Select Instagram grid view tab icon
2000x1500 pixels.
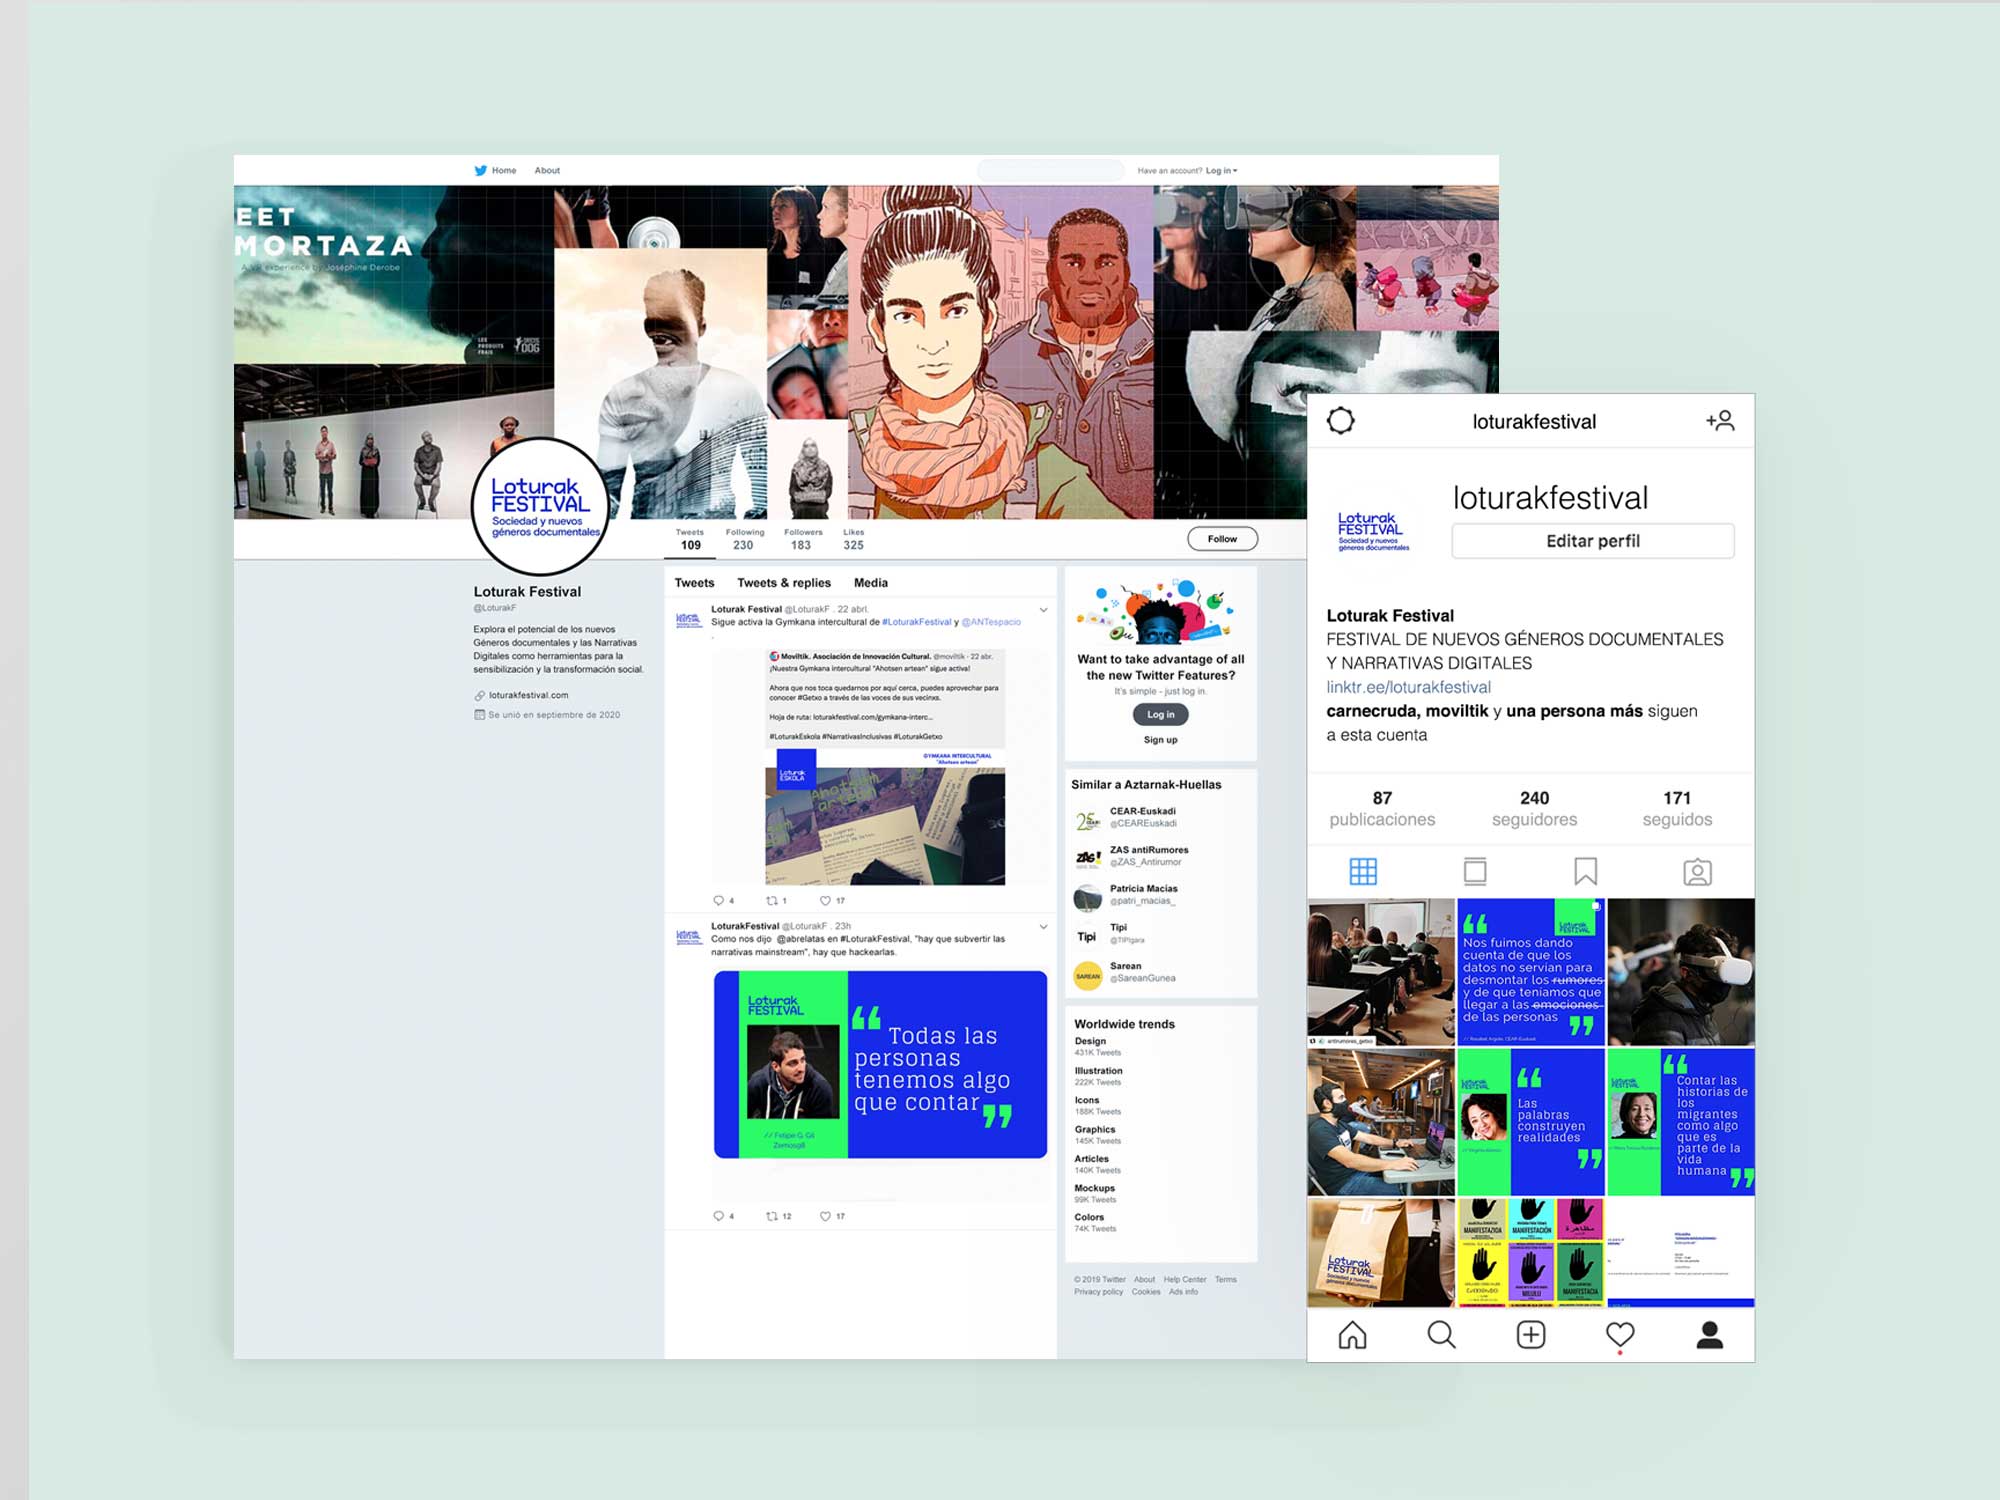1363,872
